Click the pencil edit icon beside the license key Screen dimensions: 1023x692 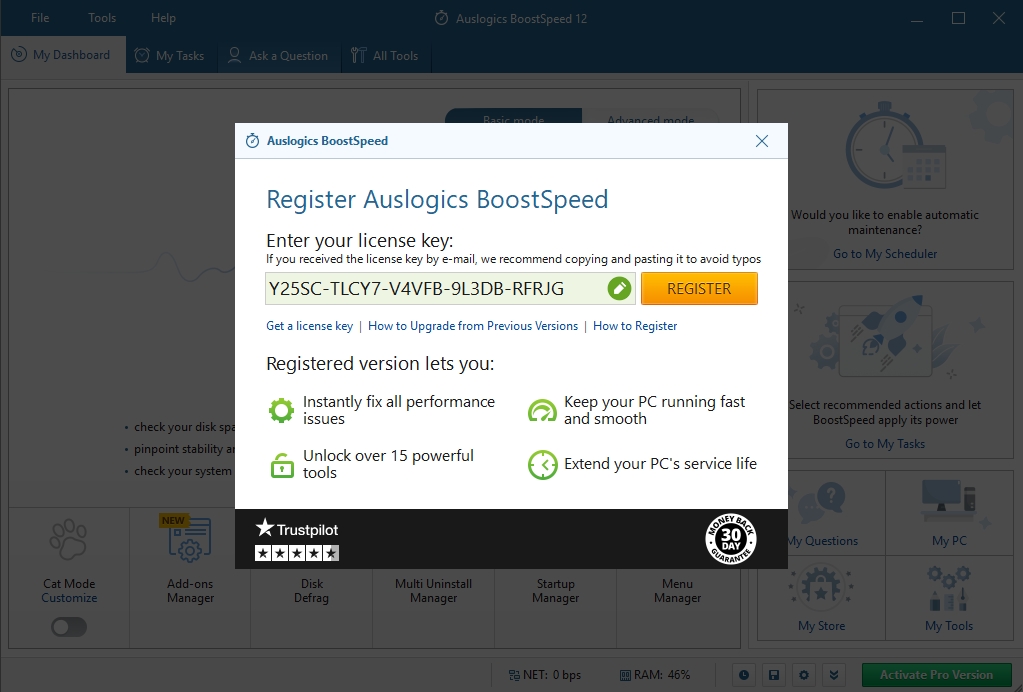(619, 288)
